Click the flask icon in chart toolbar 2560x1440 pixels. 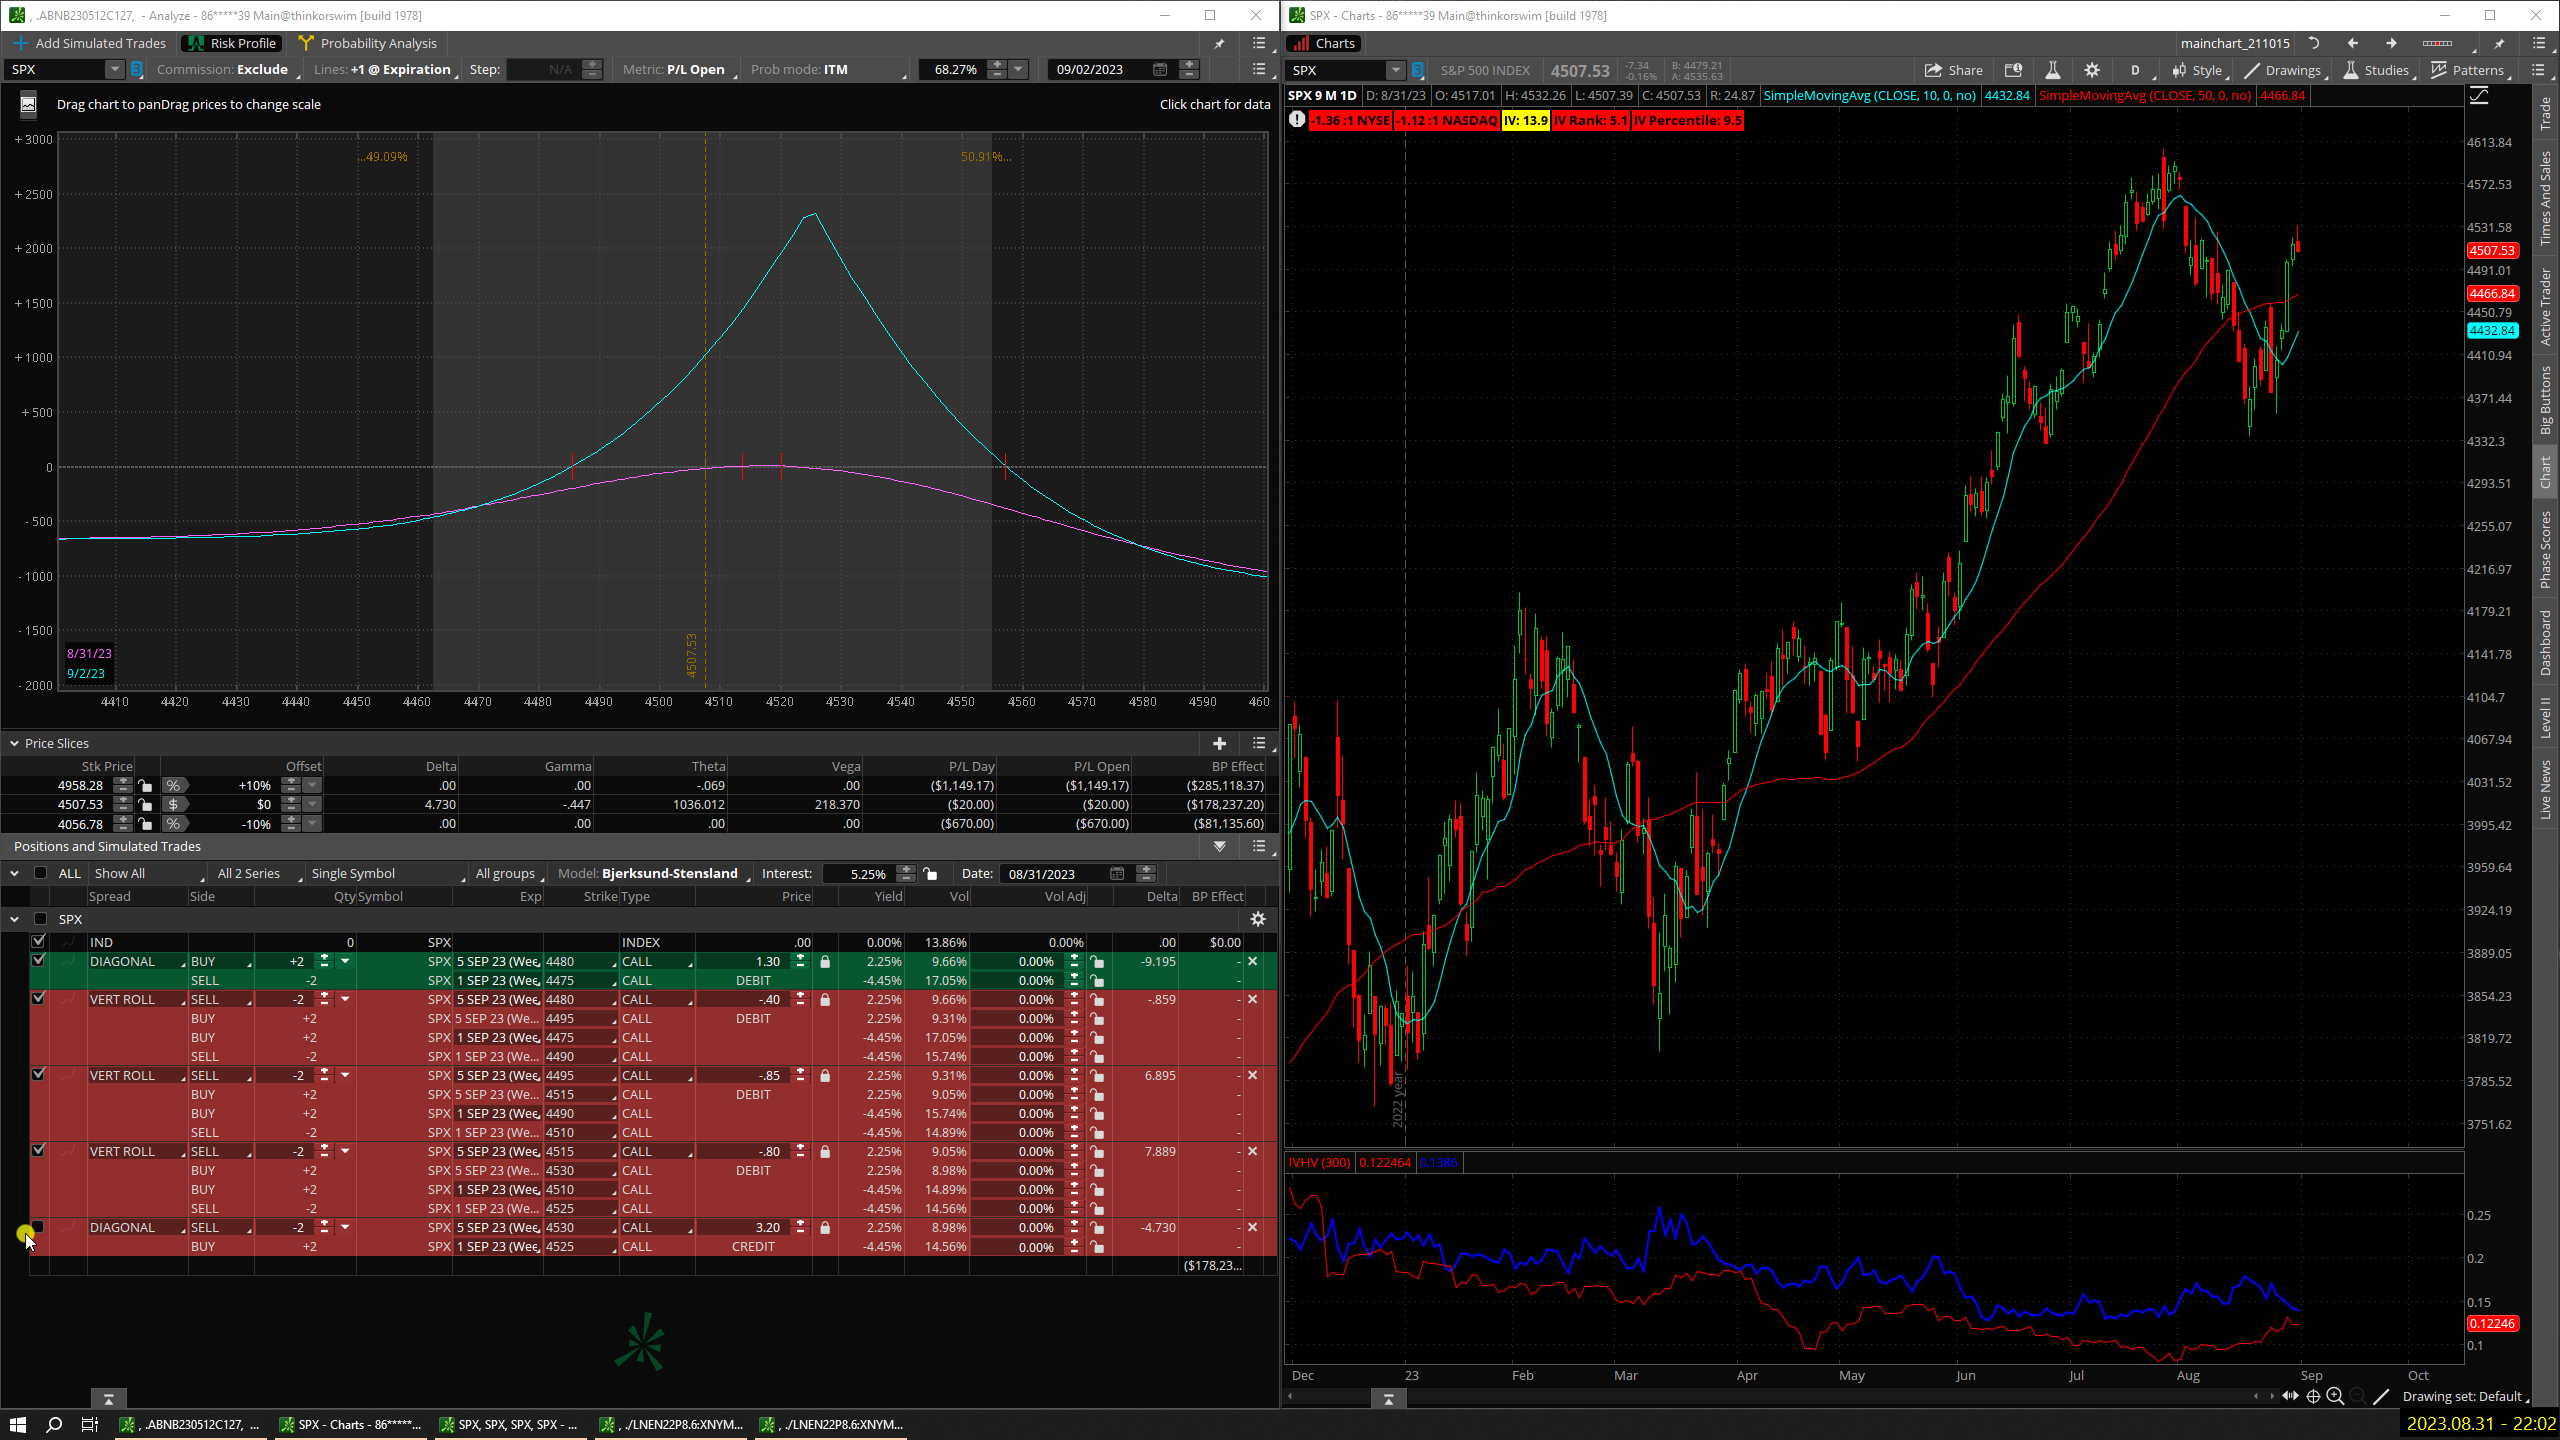tap(2052, 70)
